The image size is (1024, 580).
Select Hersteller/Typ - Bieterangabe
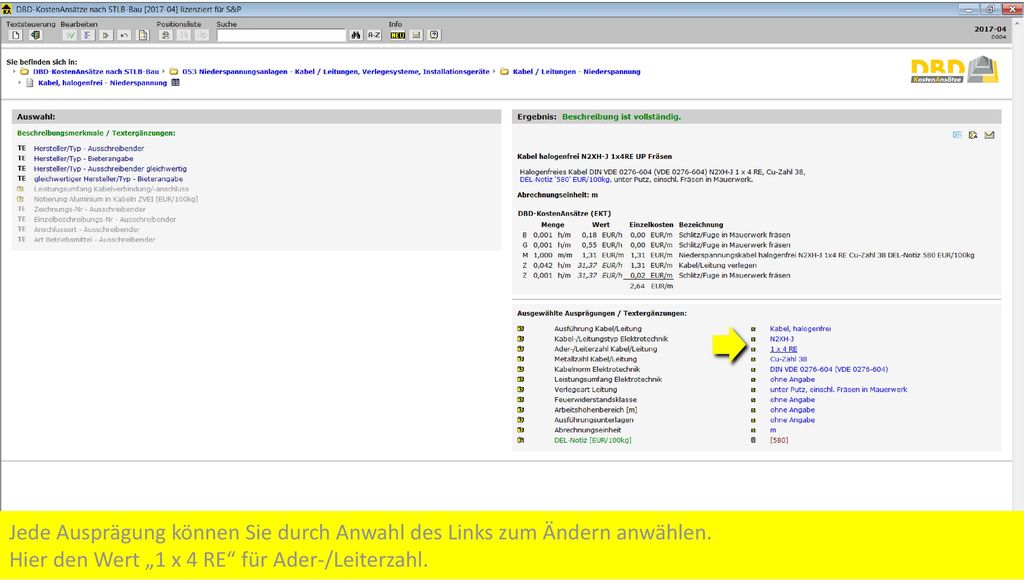point(84,159)
